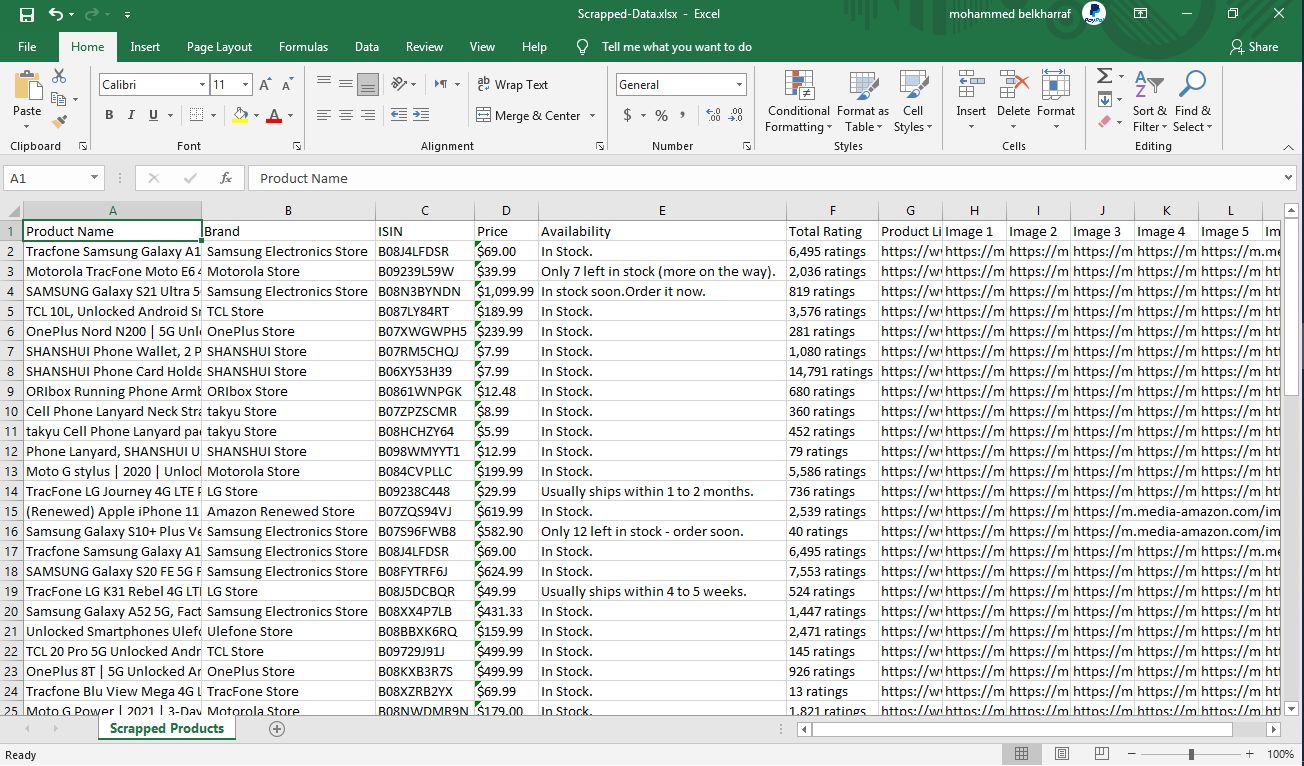The height and width of the screenshot is (766, 1304).
Task: Click the Save icon in the title bar
Action: point(27,15)
